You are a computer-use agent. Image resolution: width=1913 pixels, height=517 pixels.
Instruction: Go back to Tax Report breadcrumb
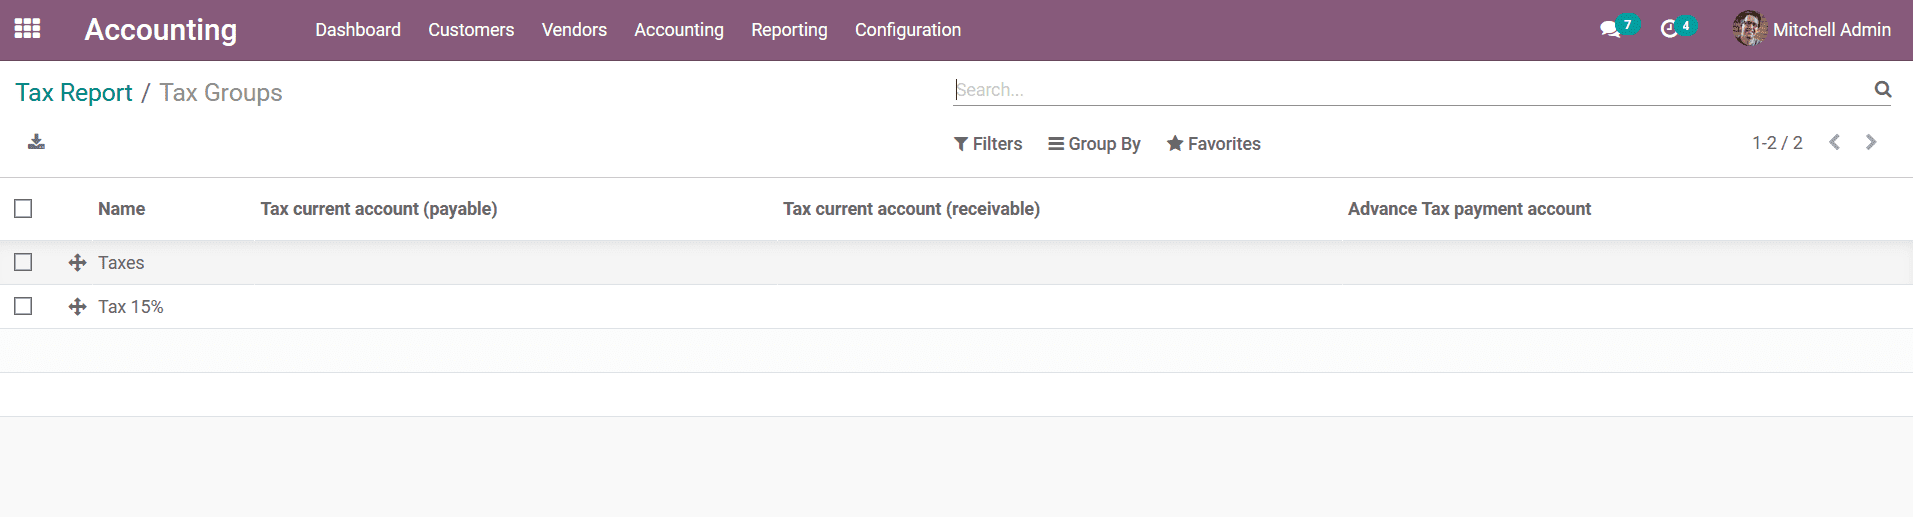(x=74, y=93)
